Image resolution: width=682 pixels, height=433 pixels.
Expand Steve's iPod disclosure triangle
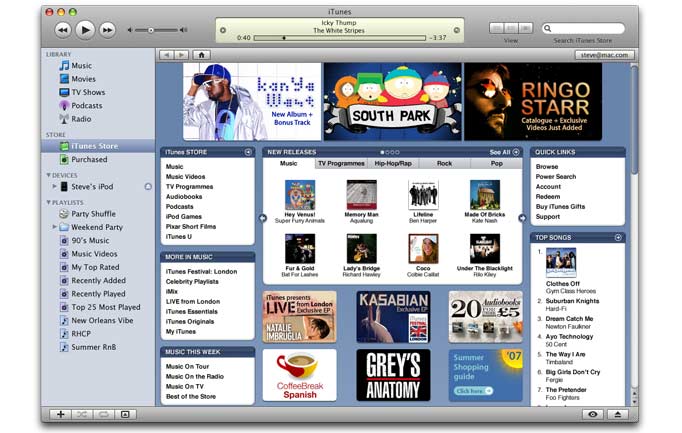pyautogui.click(x=54, y=187)
